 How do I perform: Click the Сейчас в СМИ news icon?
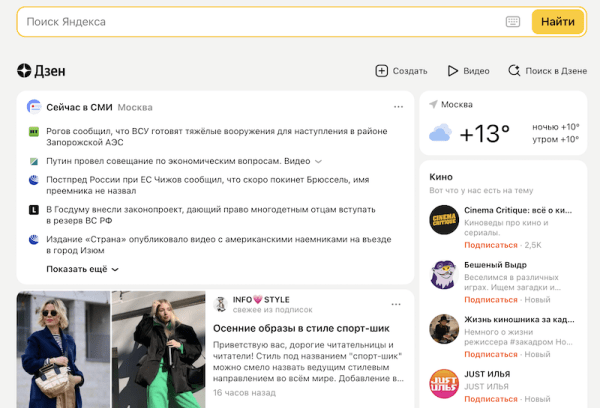pos(34,107)
